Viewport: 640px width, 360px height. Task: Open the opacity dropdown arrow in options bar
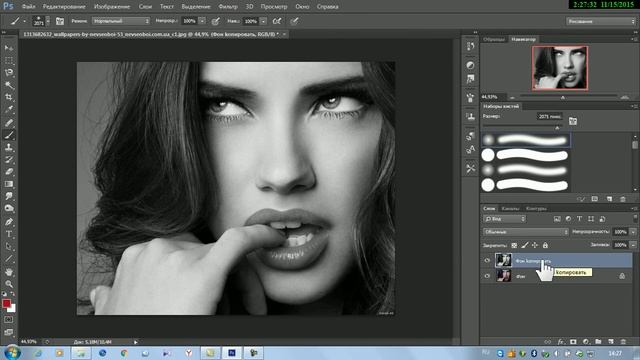point(202,21)
